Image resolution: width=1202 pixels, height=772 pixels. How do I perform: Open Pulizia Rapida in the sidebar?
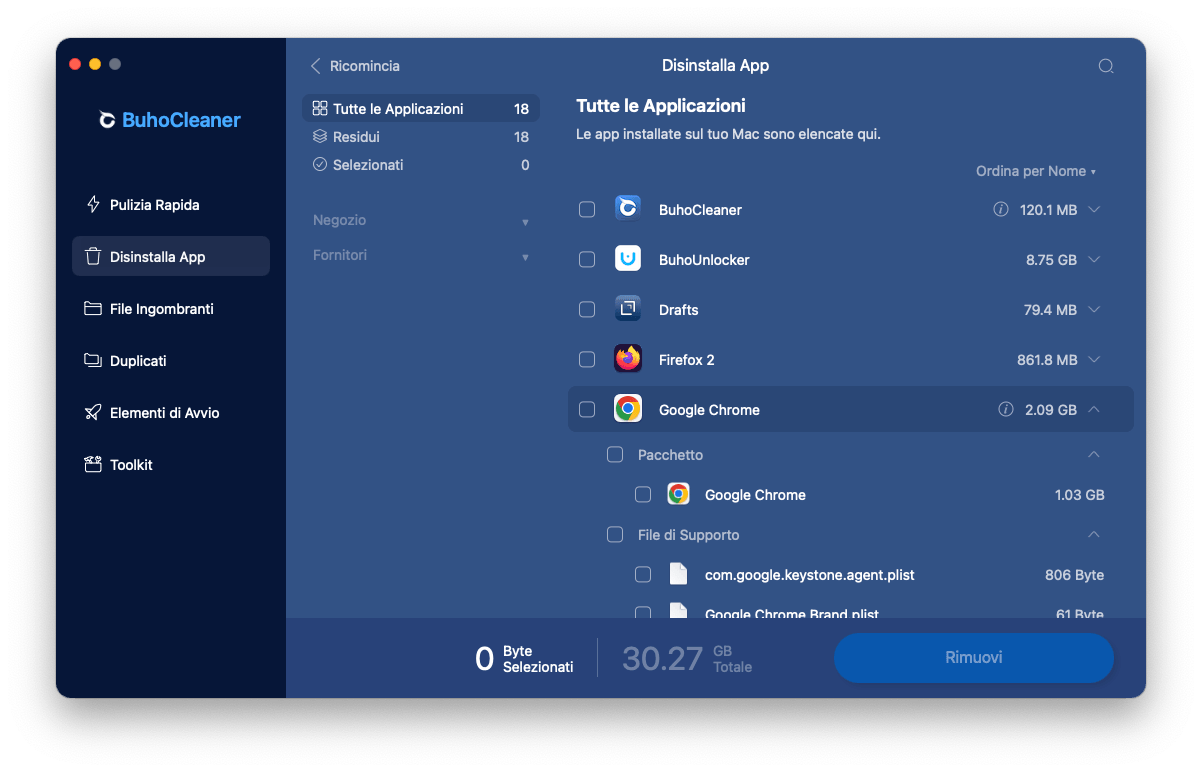click(154, 205)
